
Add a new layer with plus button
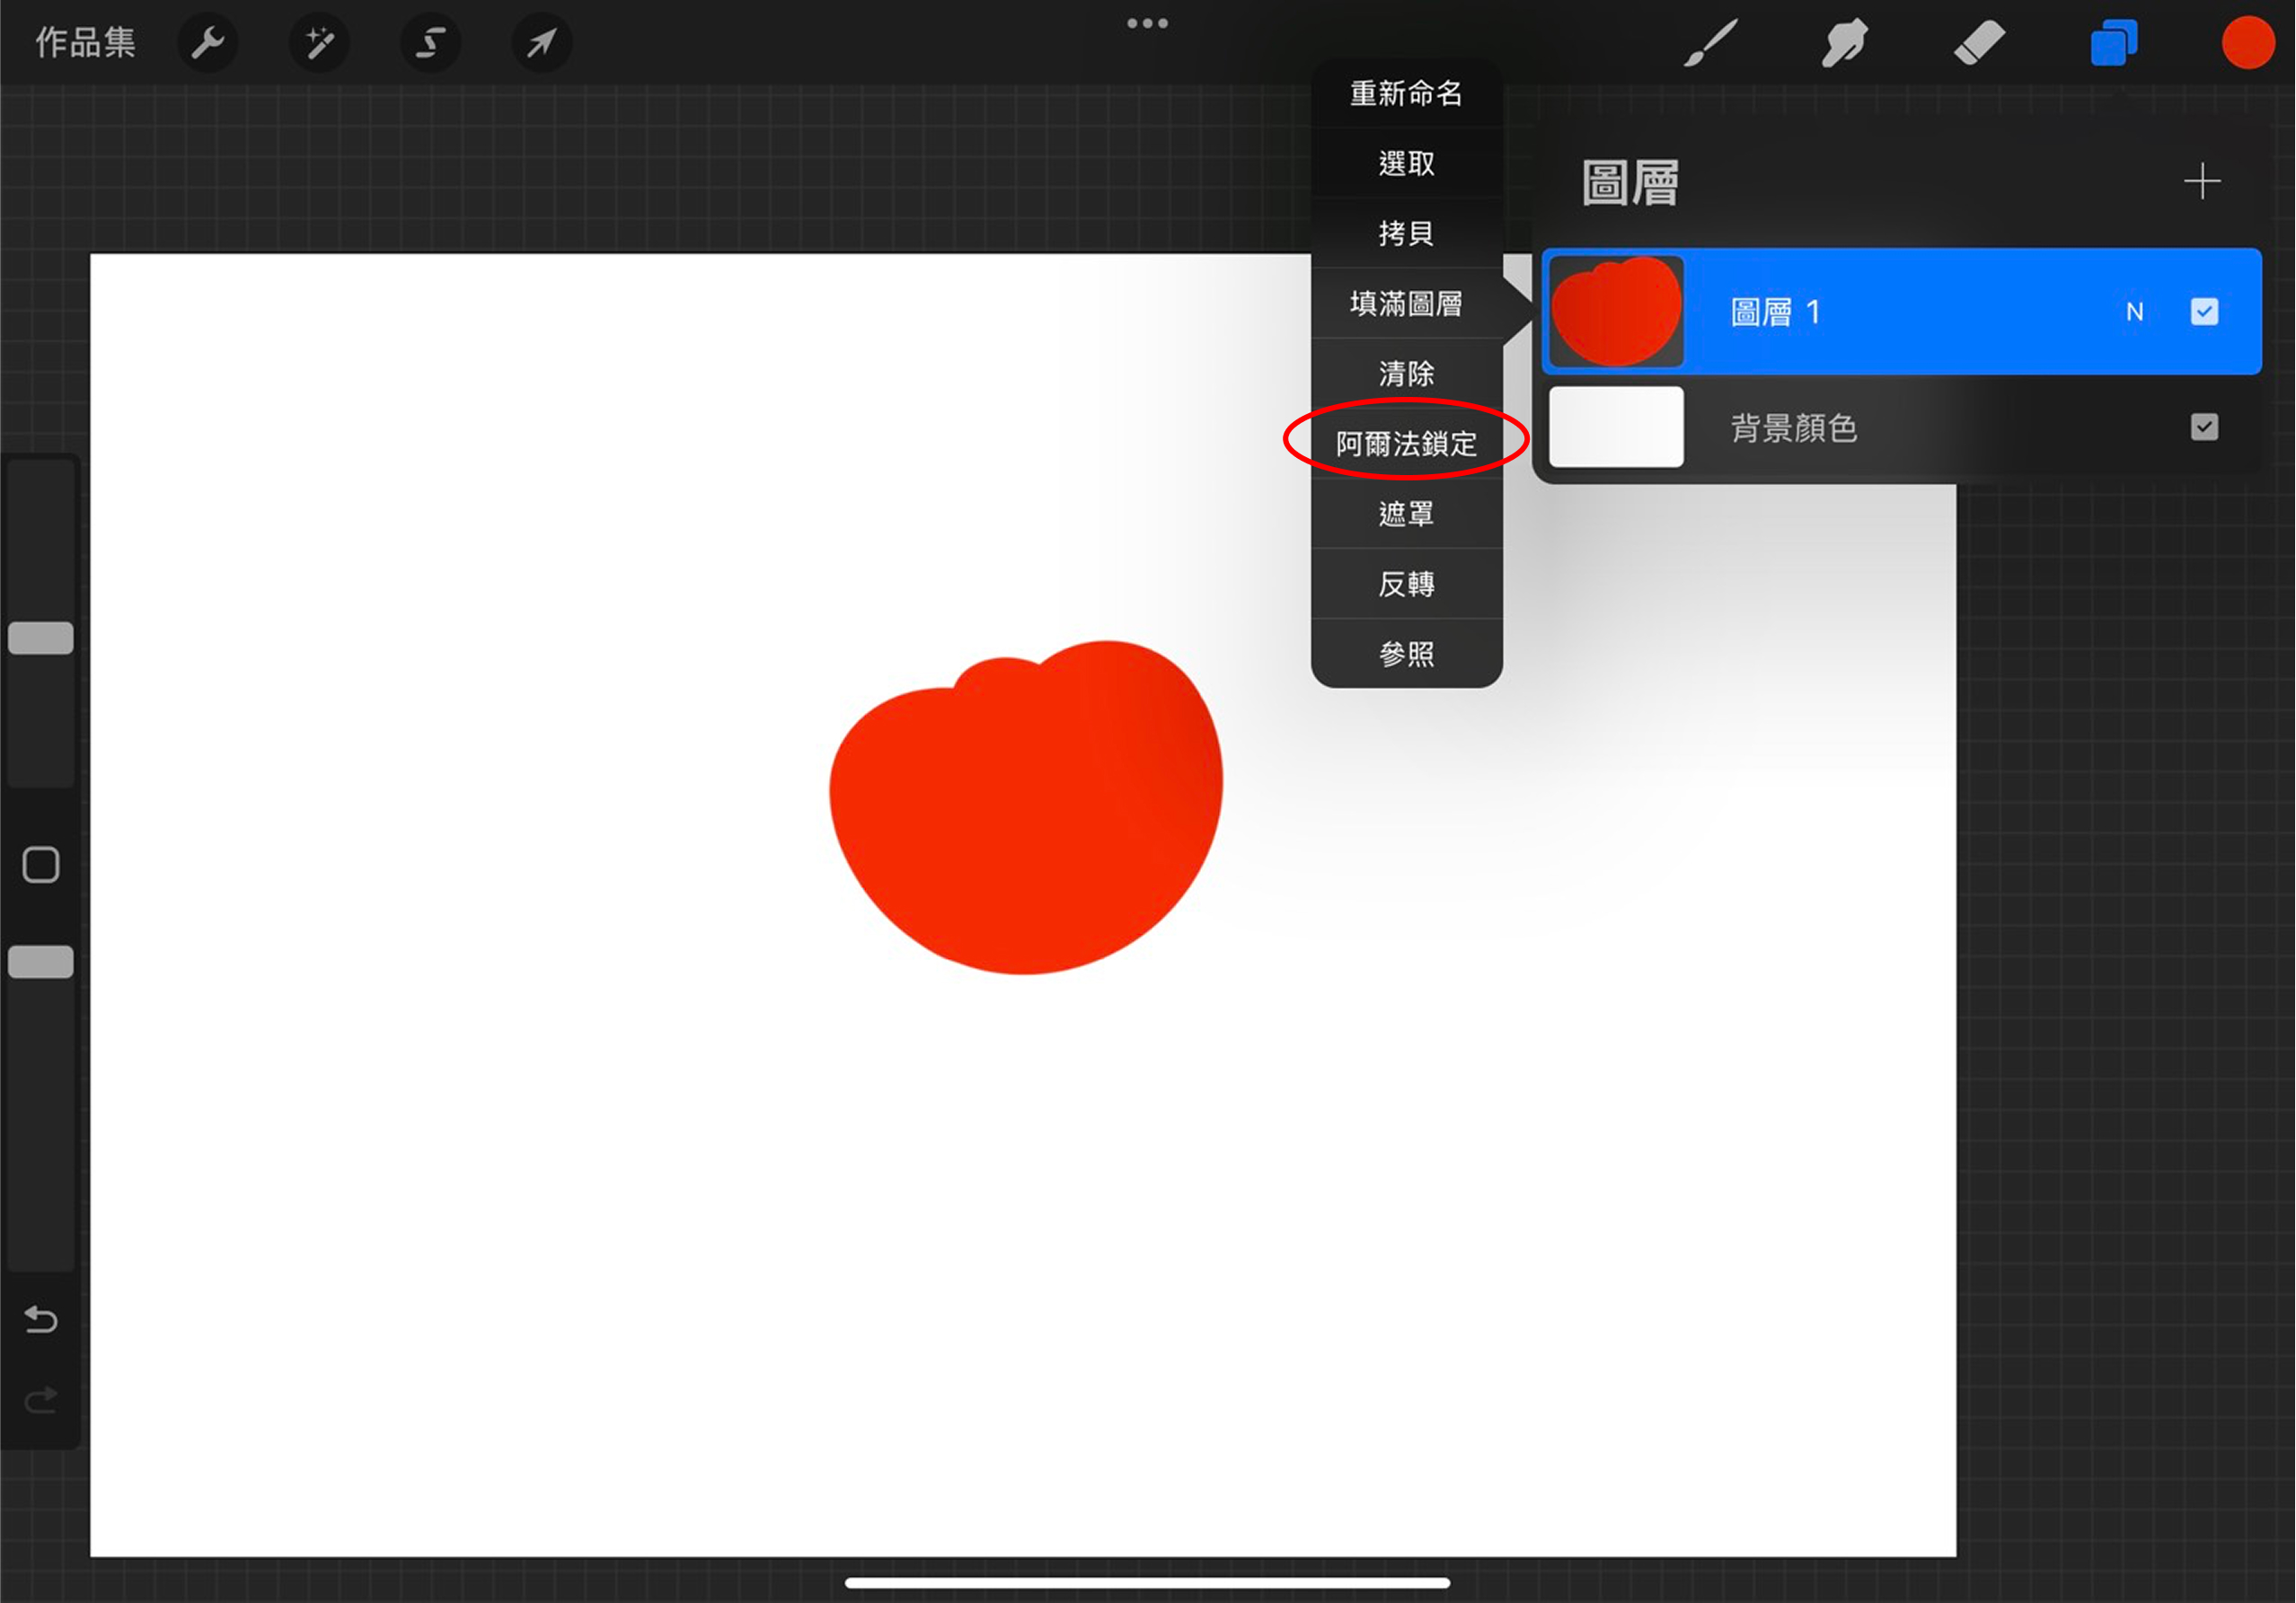pyautogui.click(x=2201, y=182)
